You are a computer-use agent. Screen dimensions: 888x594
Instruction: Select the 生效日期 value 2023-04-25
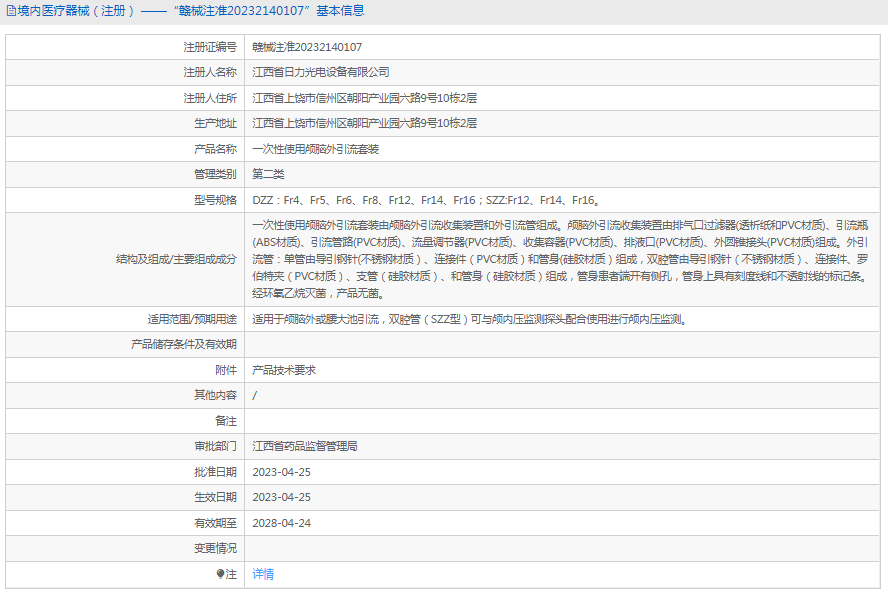point(281,497)
